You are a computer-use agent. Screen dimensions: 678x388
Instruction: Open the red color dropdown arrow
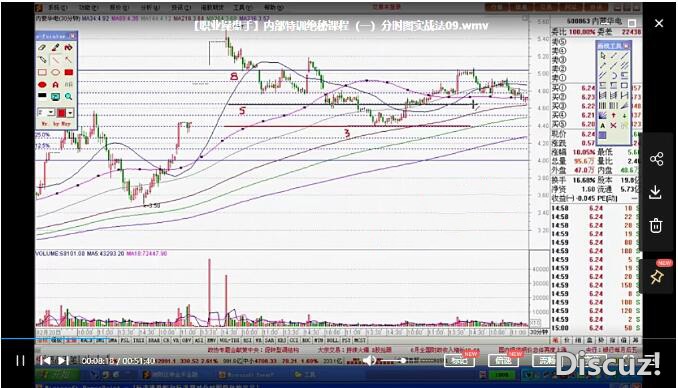tap(70, 112)
